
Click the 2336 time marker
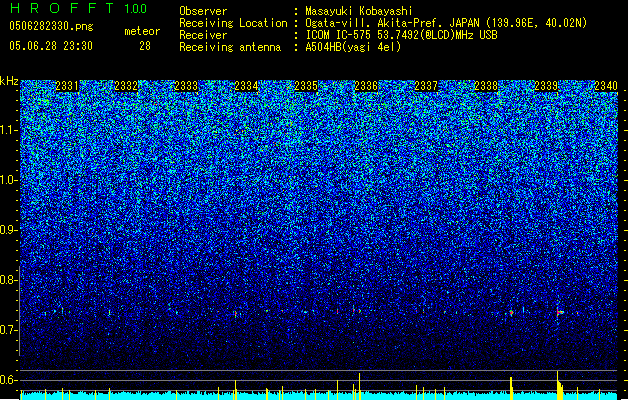[366, 86]
